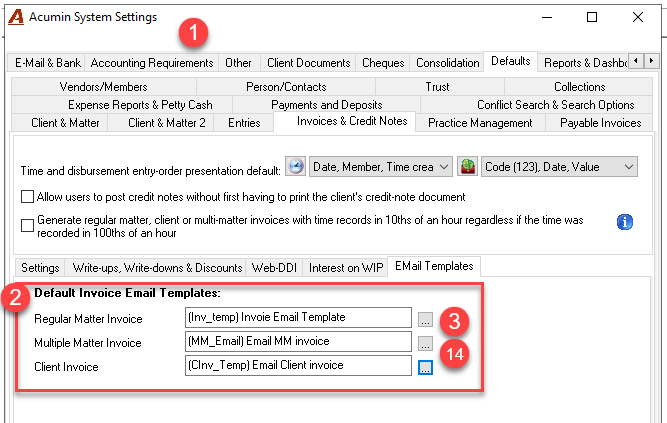This screenshot has height=423, width=667.
Task: Toggle generate invoices in 10ths of an hour
Action: pos(28,225)
